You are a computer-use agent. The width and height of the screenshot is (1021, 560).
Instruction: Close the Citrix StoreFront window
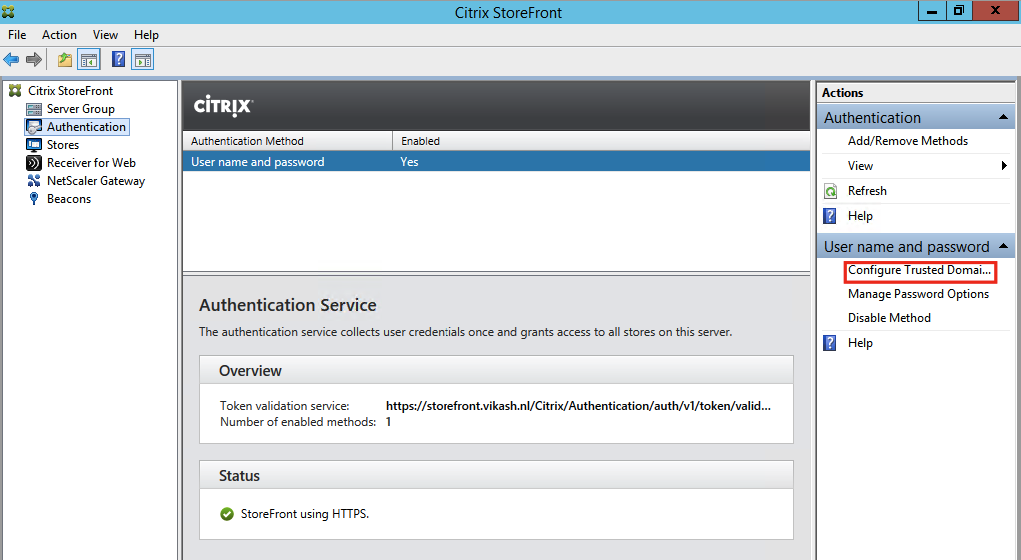tap(995, 11)
